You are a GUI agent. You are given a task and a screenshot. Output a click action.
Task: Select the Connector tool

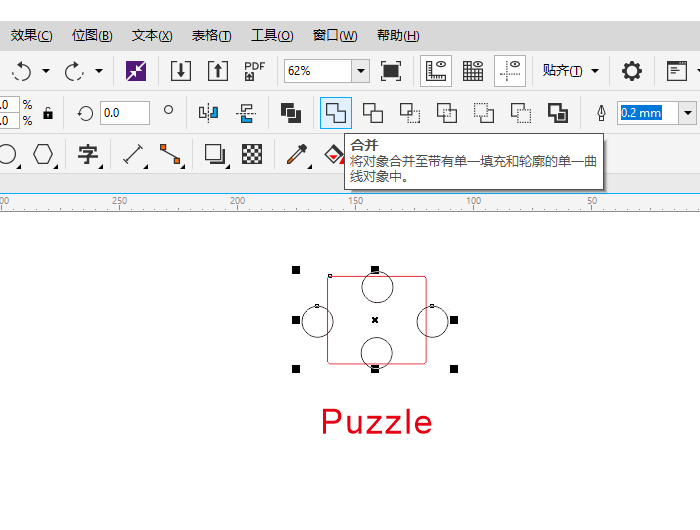(x=170, y=154)
